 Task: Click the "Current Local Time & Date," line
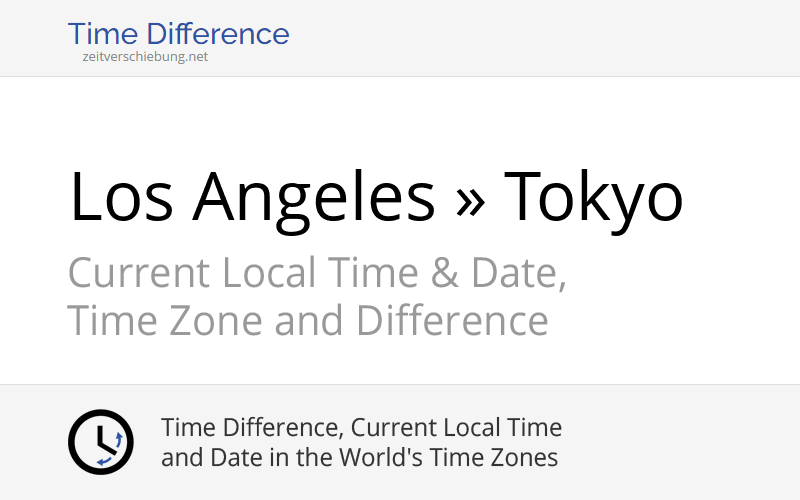tap(317, 273)
